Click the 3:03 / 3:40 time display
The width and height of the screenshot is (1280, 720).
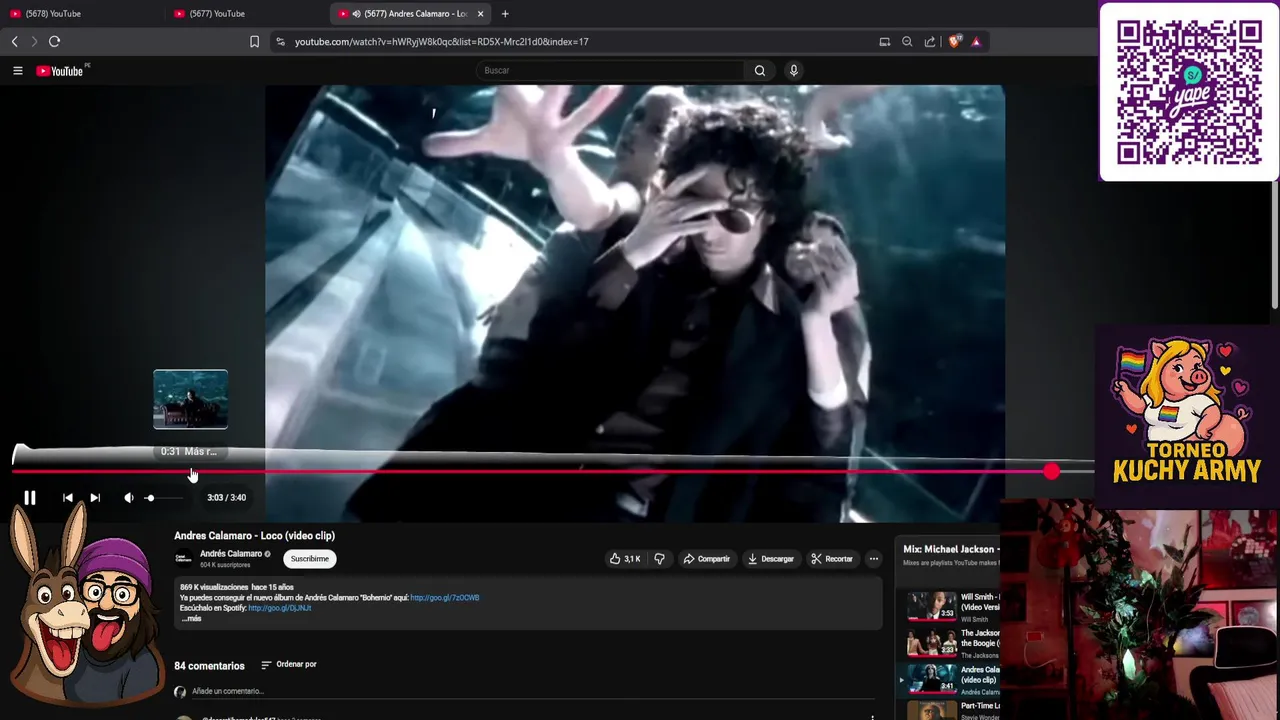226,498
